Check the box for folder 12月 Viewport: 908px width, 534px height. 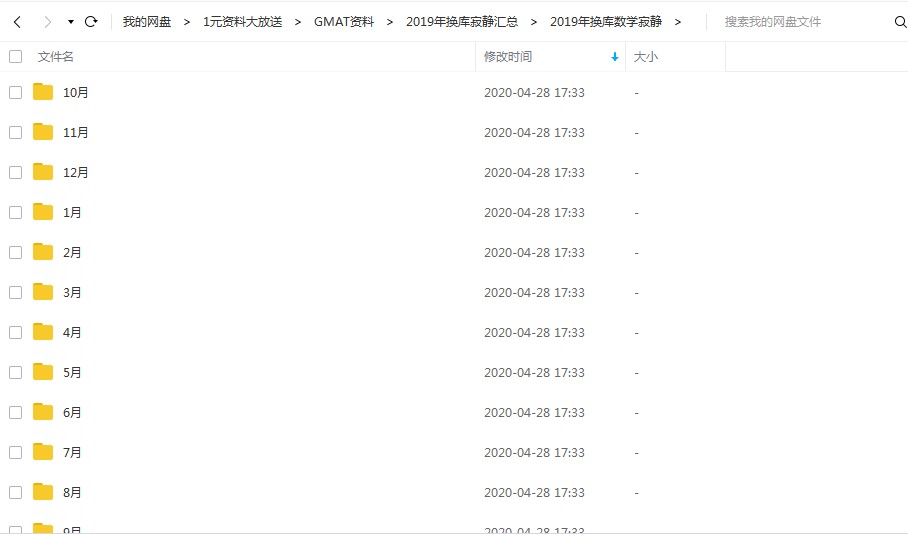pyautogui.click(x=16, y=173)
